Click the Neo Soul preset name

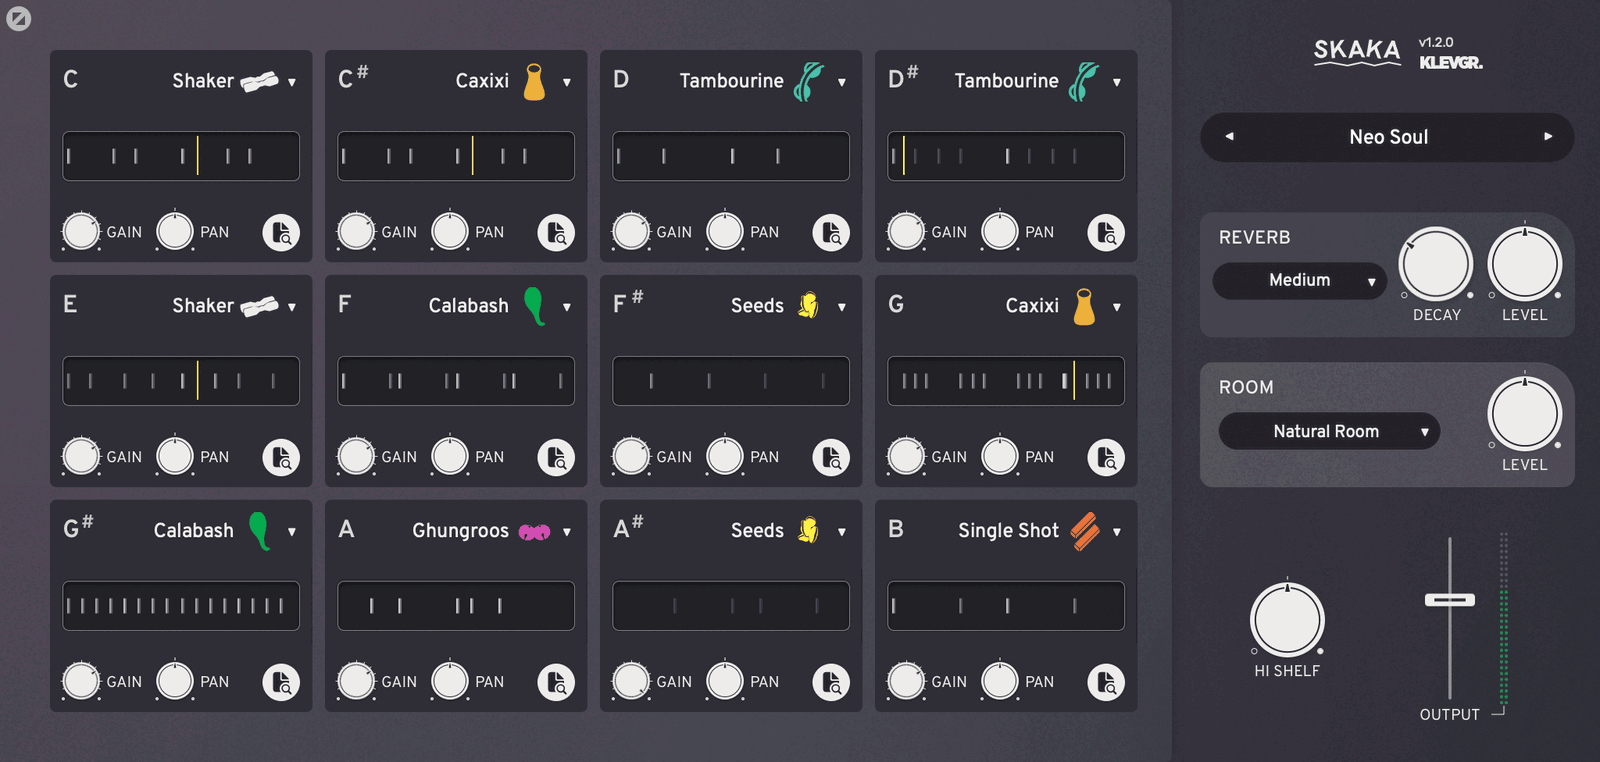click(1388, 137)
